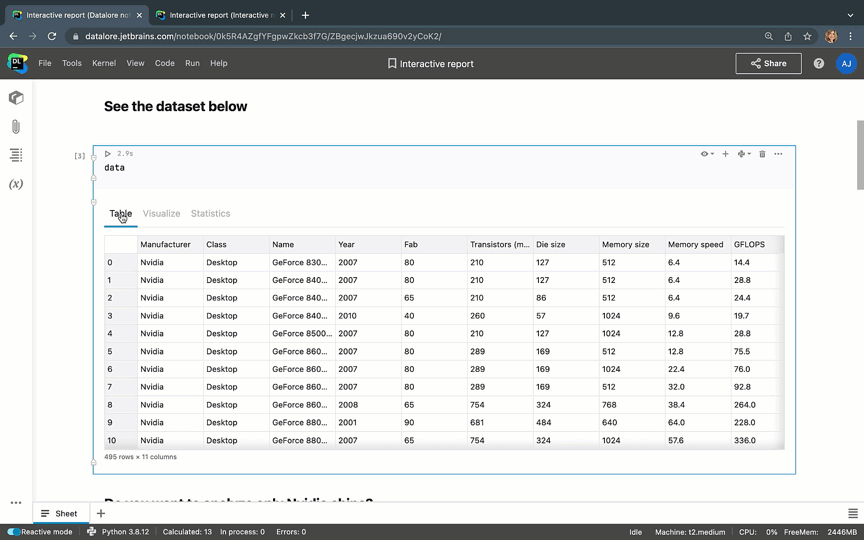Click the Share button
This screenshot has height=540, width=864.
768,63
